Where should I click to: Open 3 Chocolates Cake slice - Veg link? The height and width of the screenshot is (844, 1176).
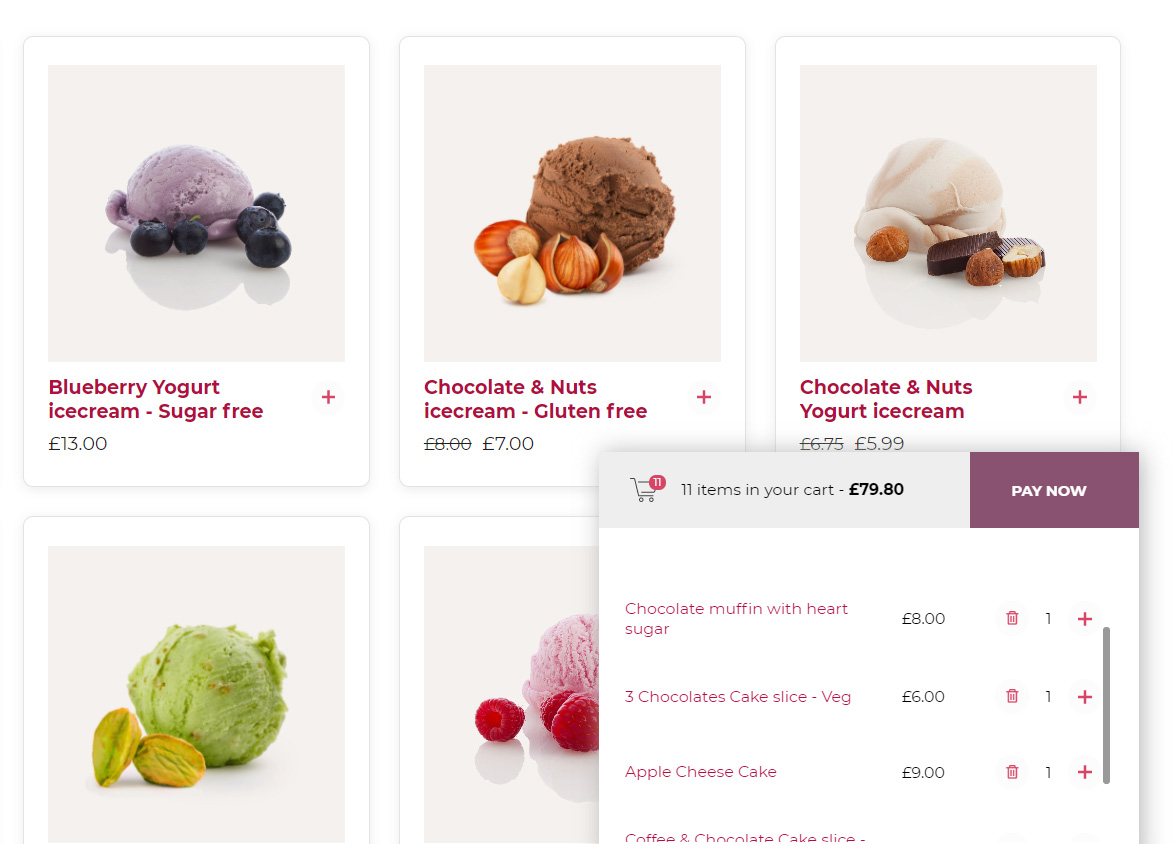pyautogui.click(x=738, y=697)
